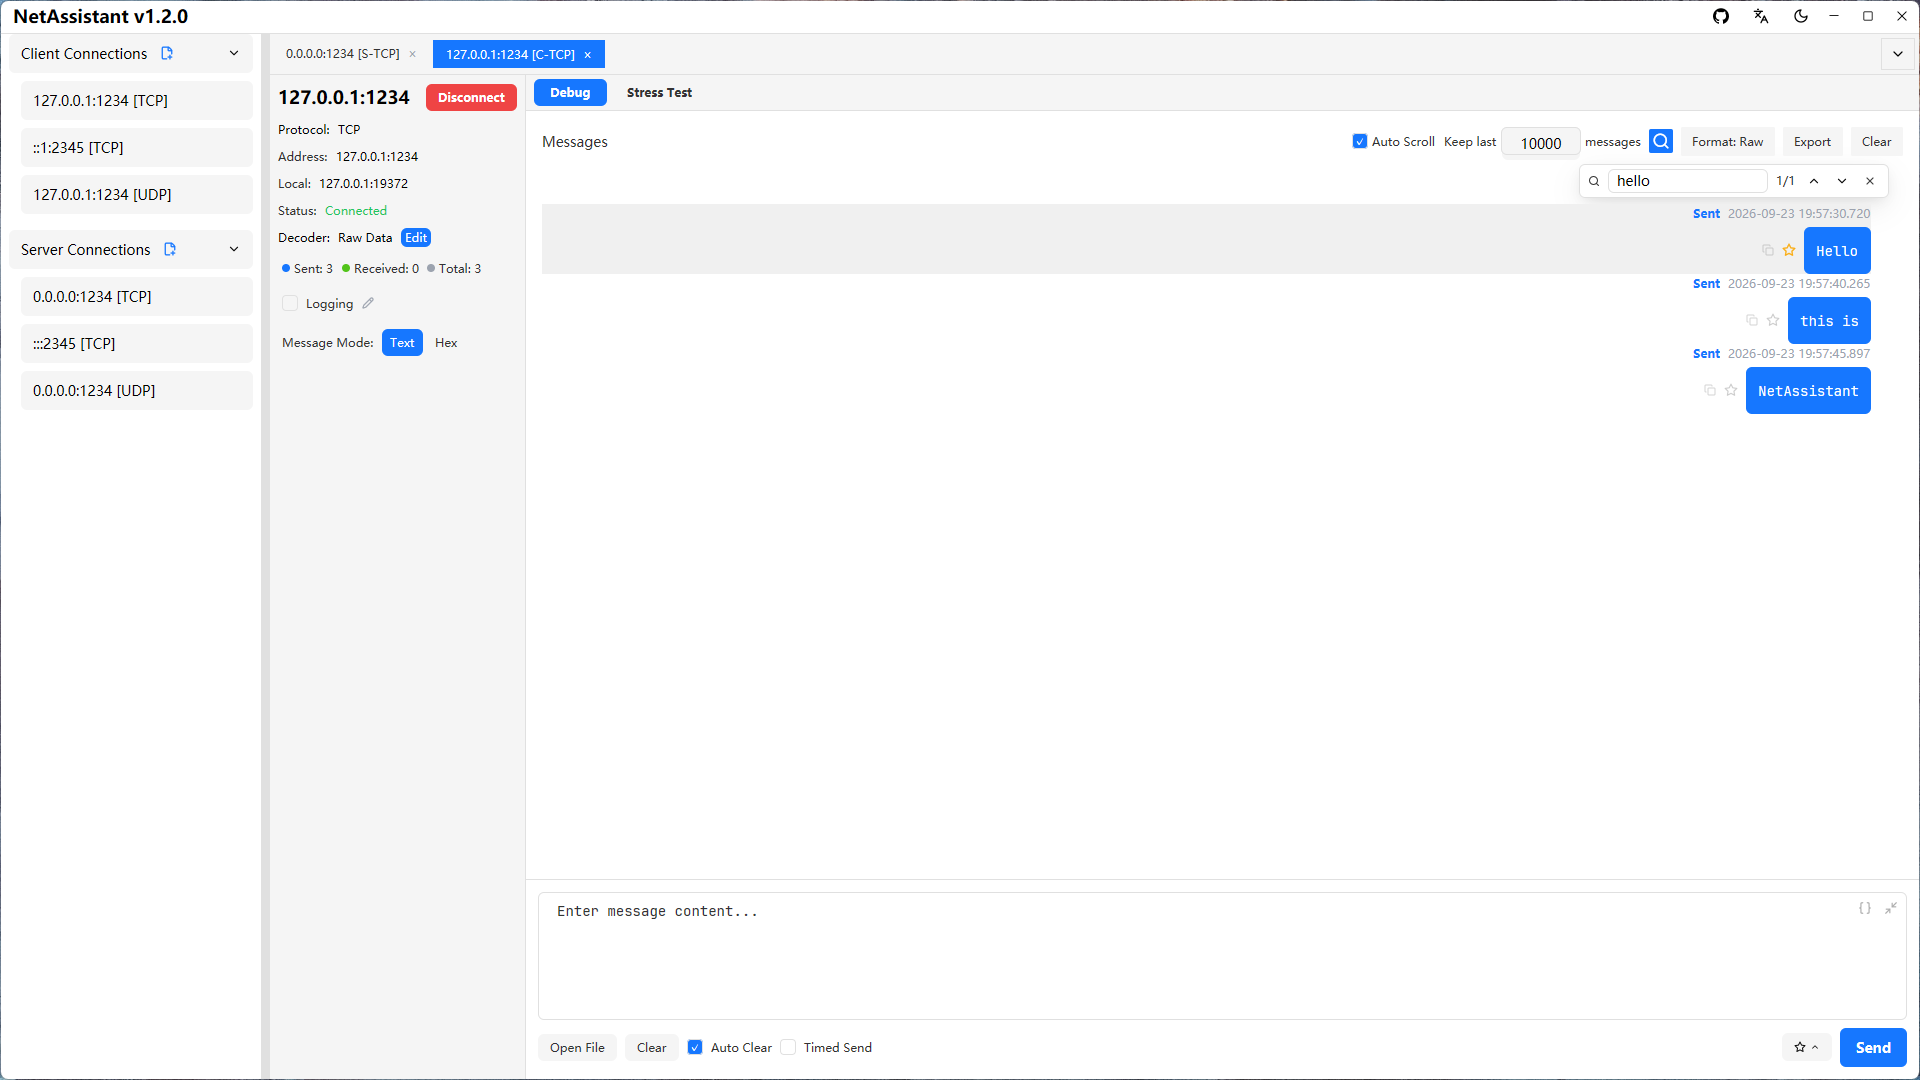Select the Debug tab
Image resolution: width=1920 pixels, height=1080 pixels.
coord(570,92)
